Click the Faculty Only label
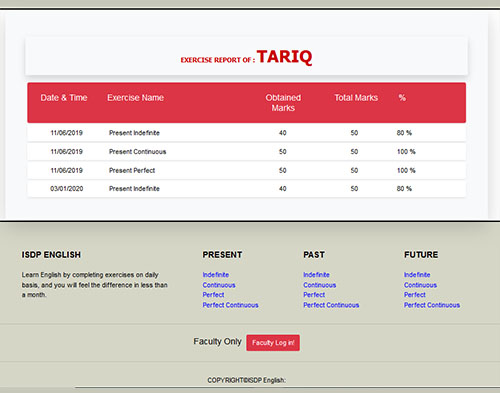500x393 pixels. pyautogui.click(x=217, y=342)
